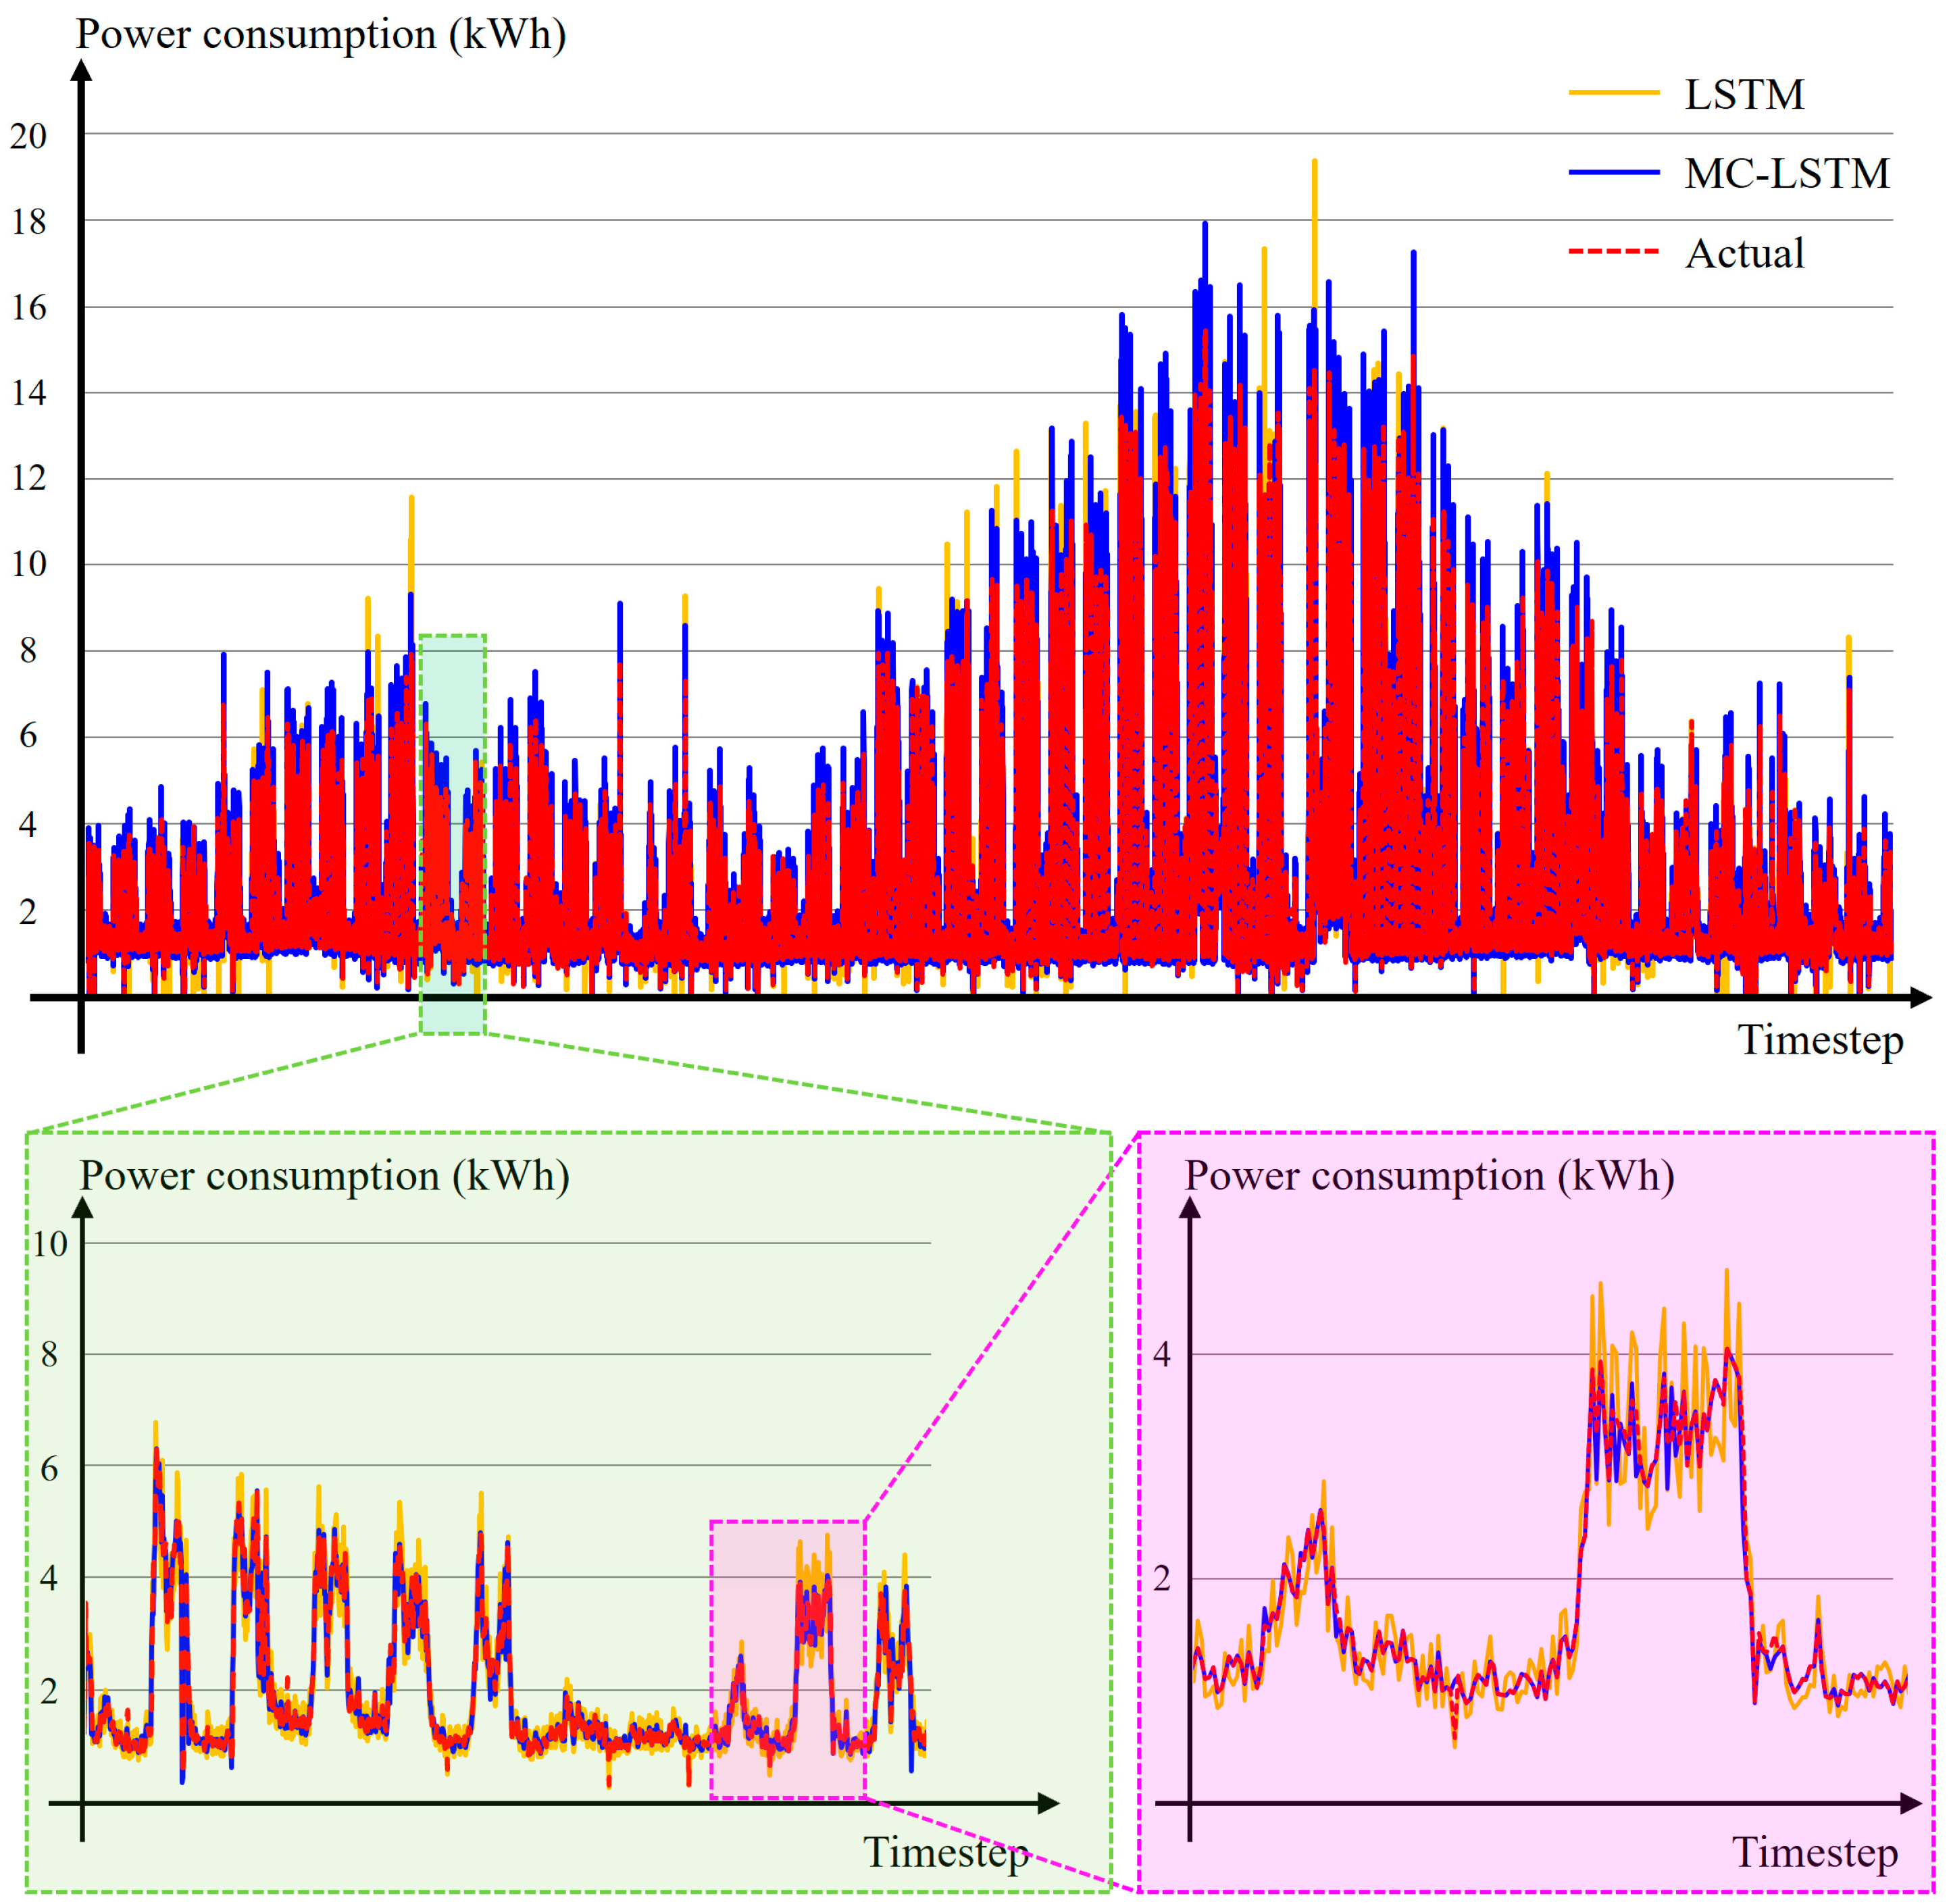Click the Timestep label in the green panel
Screen dimensions: 1949x1904
[946, 1853]
